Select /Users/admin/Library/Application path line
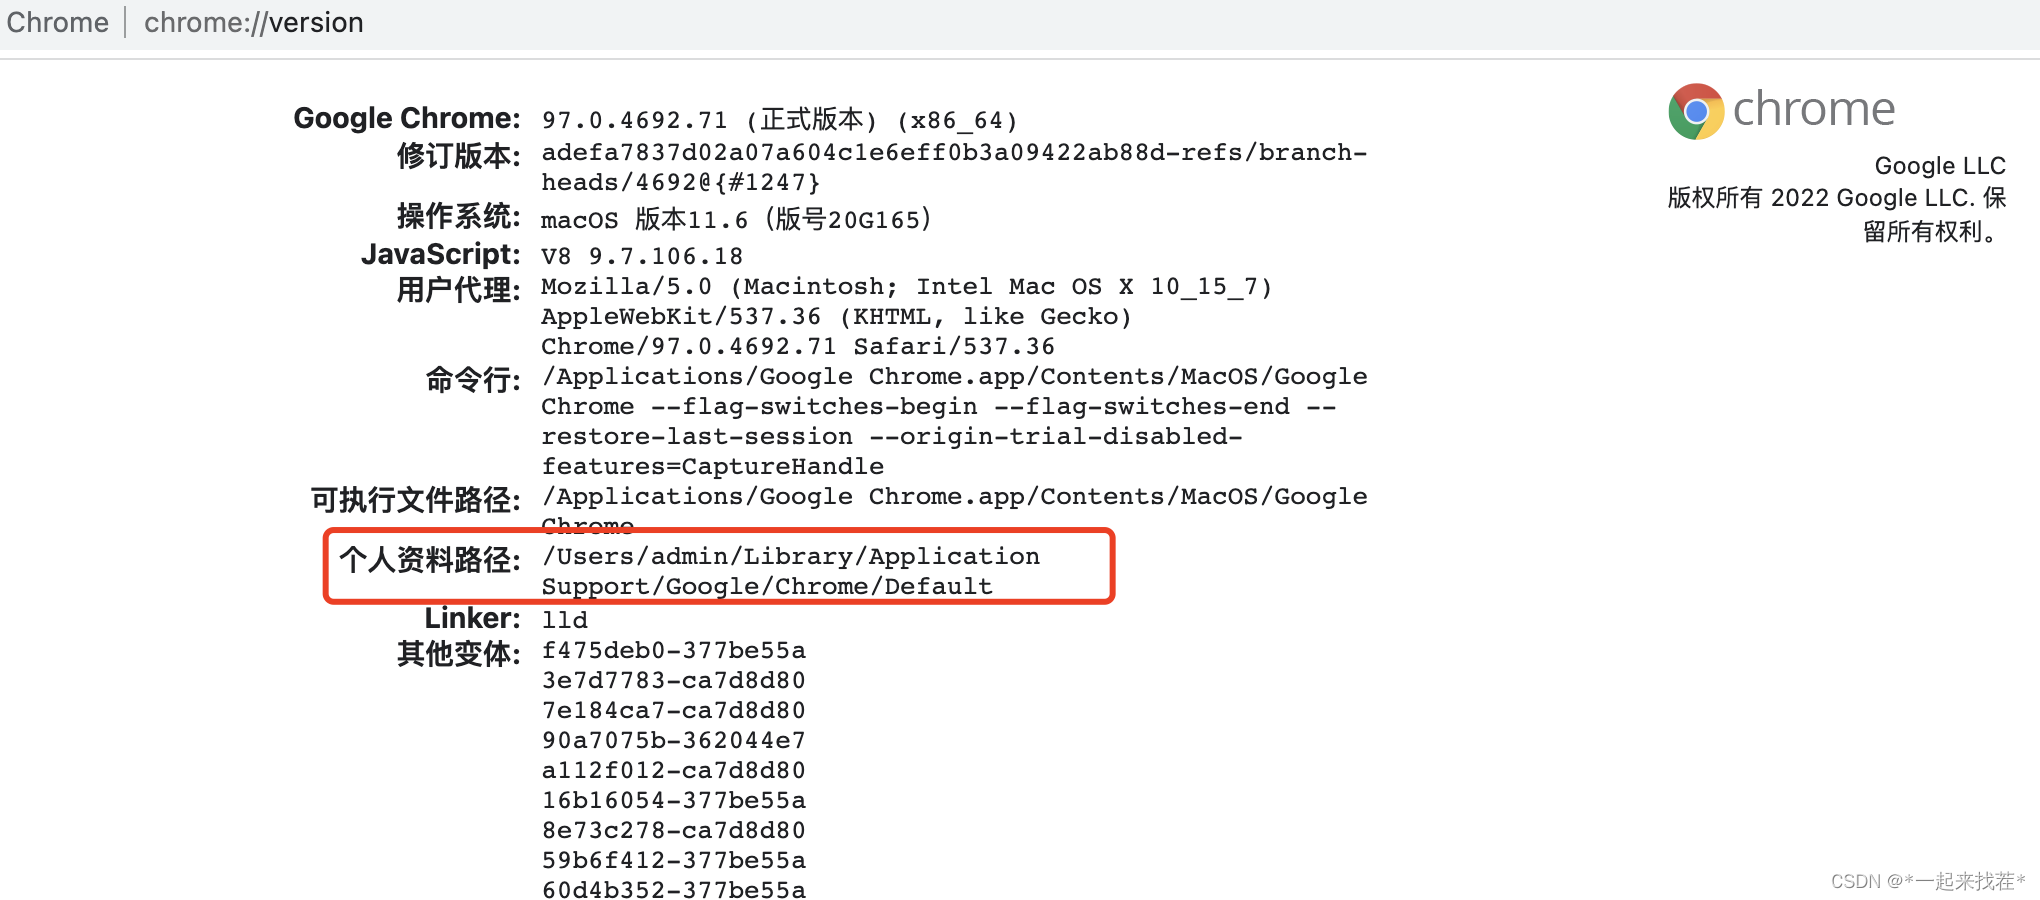 click(x=791, y=557)
